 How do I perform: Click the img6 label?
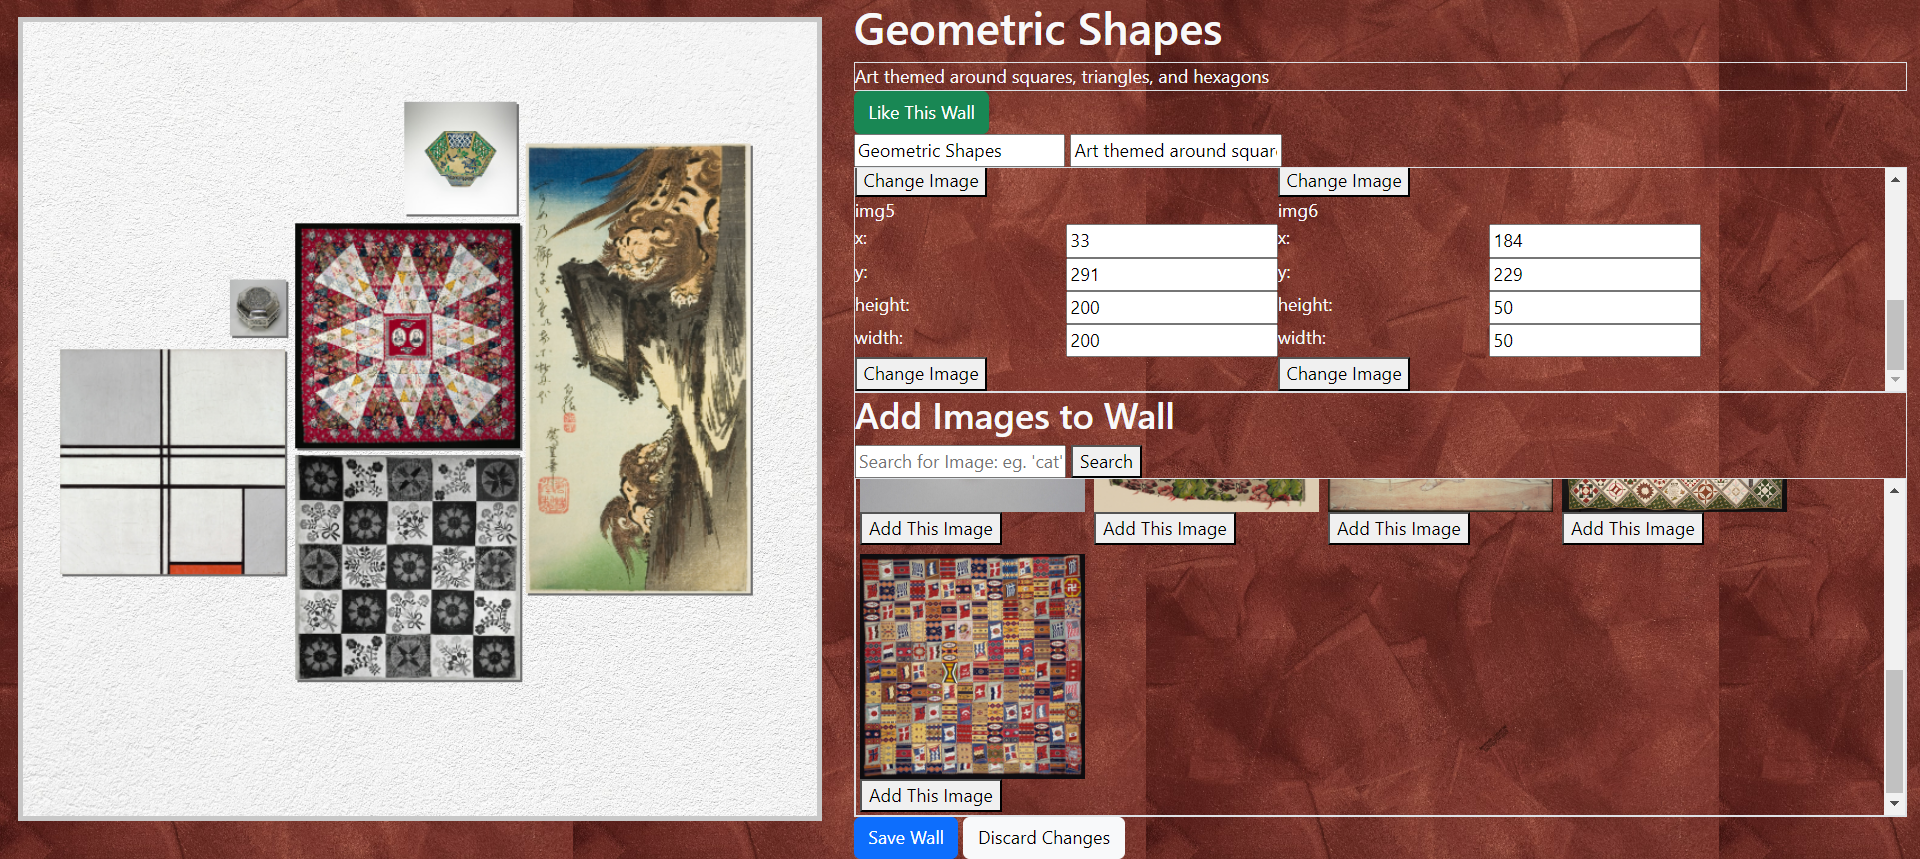point(1298,211)
